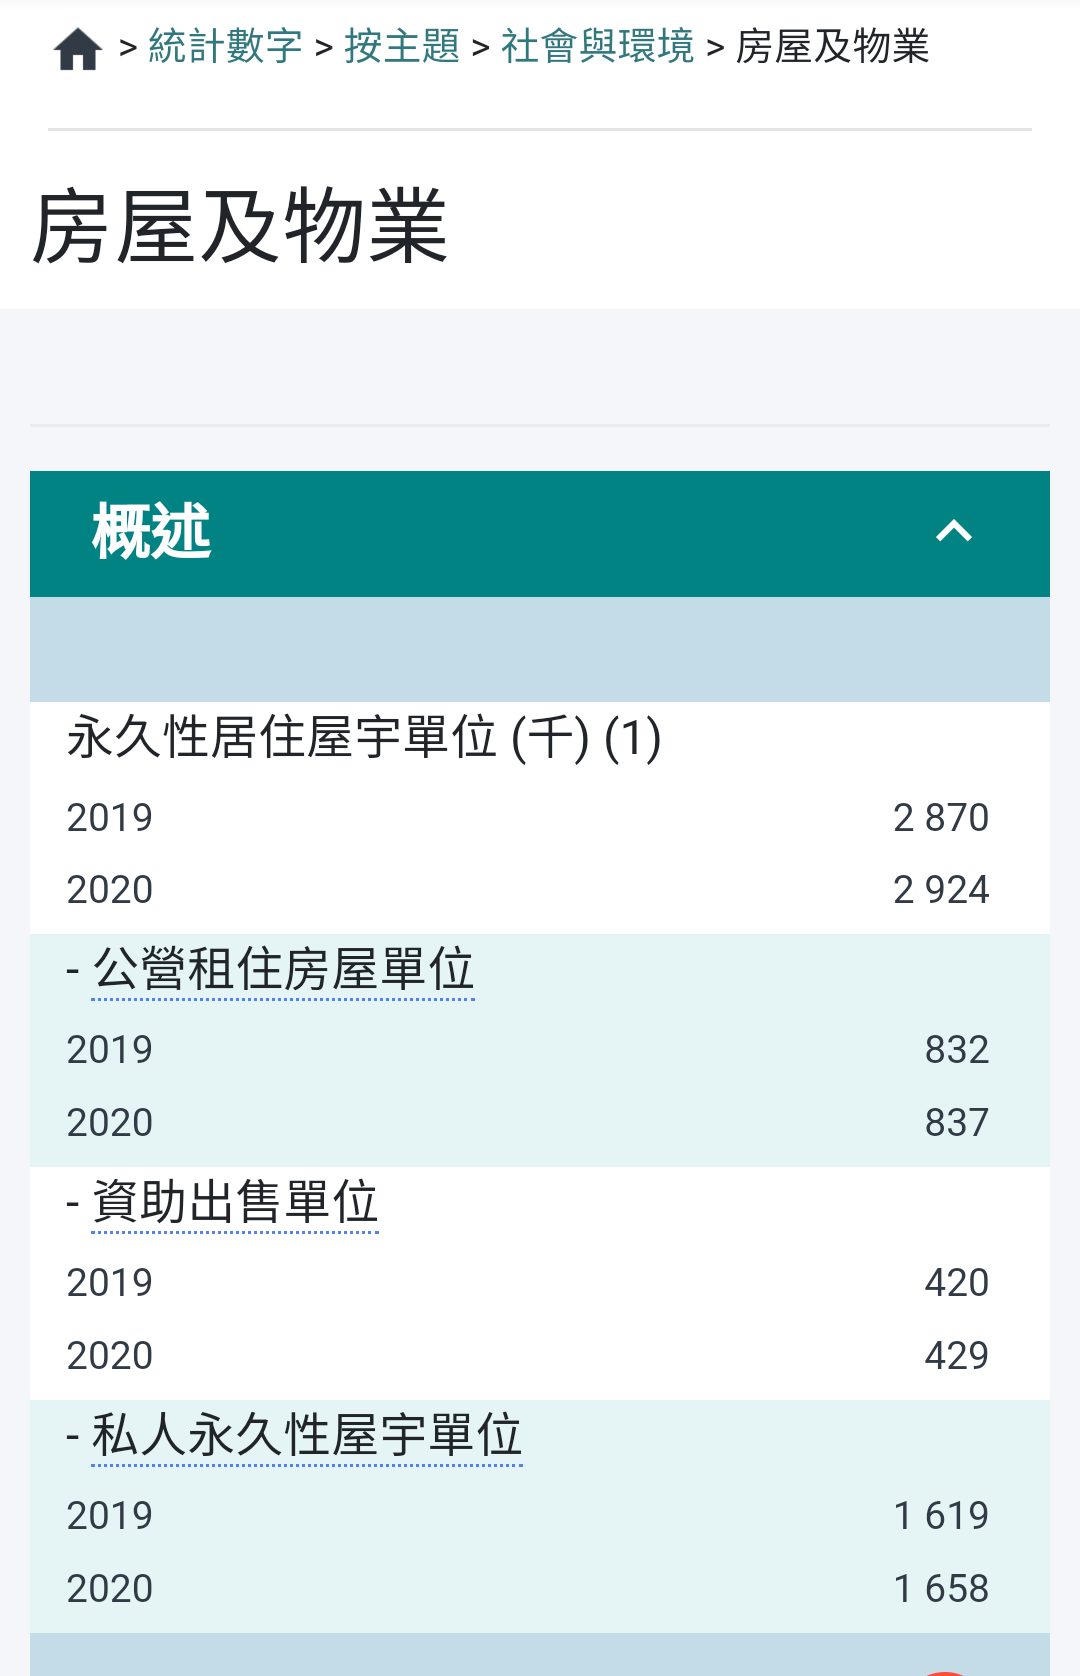Image resolution: width=1080 pixels, height=1676 pixels.
Task: Select the 1 619 private units figure
Action: coord(941,1516)
